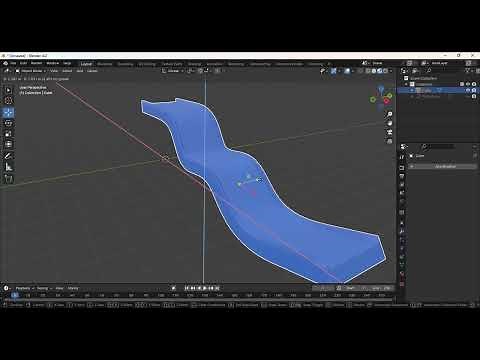Select the Transform tool
480x360 pixels.
coord(8,144)
